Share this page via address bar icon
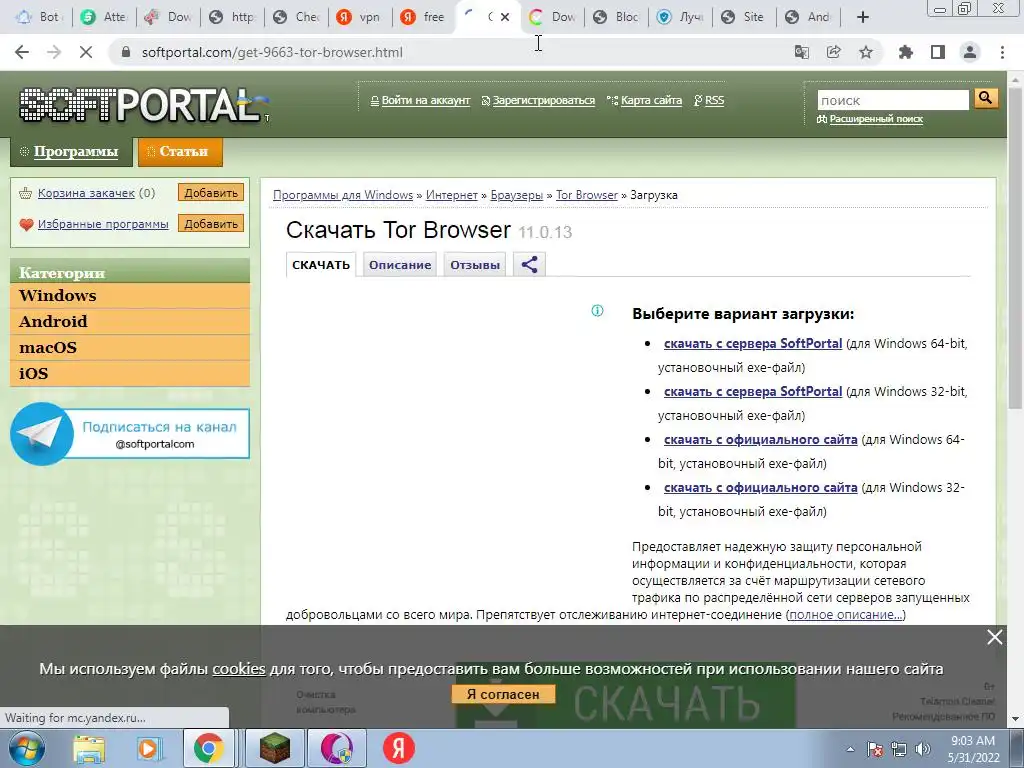 834,52
